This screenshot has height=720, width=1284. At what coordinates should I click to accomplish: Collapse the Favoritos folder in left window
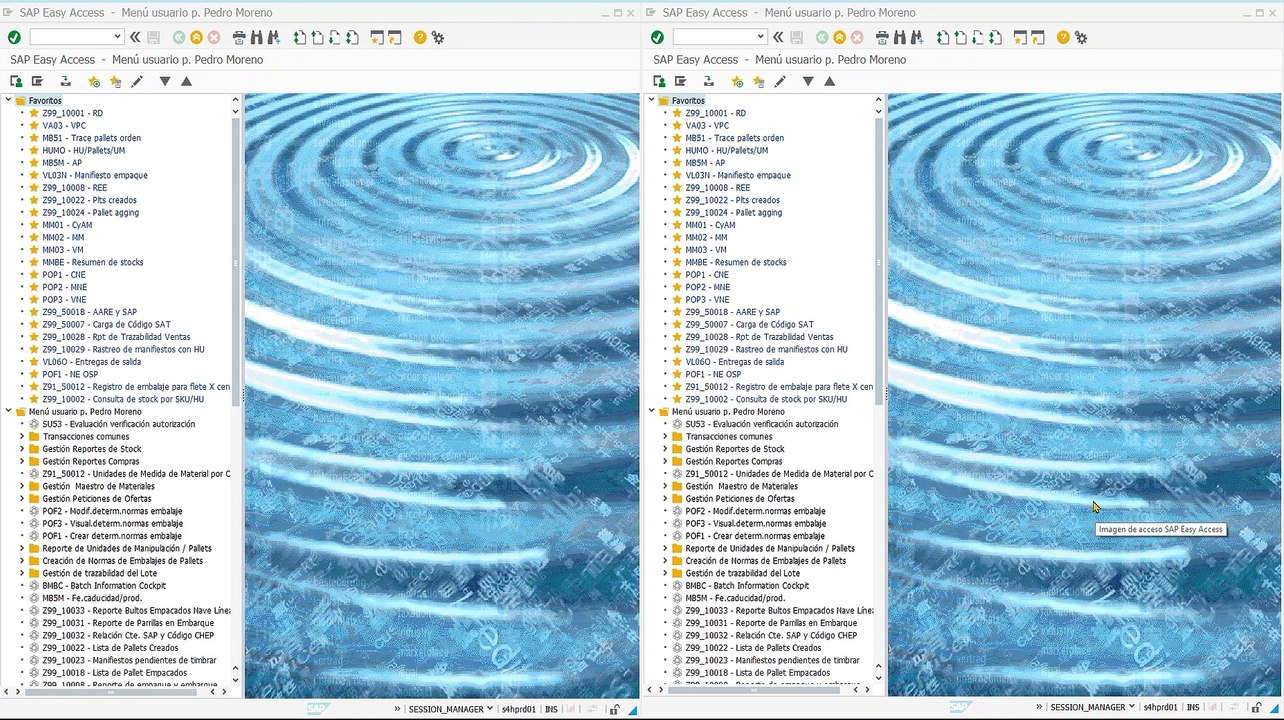[9, 101]
